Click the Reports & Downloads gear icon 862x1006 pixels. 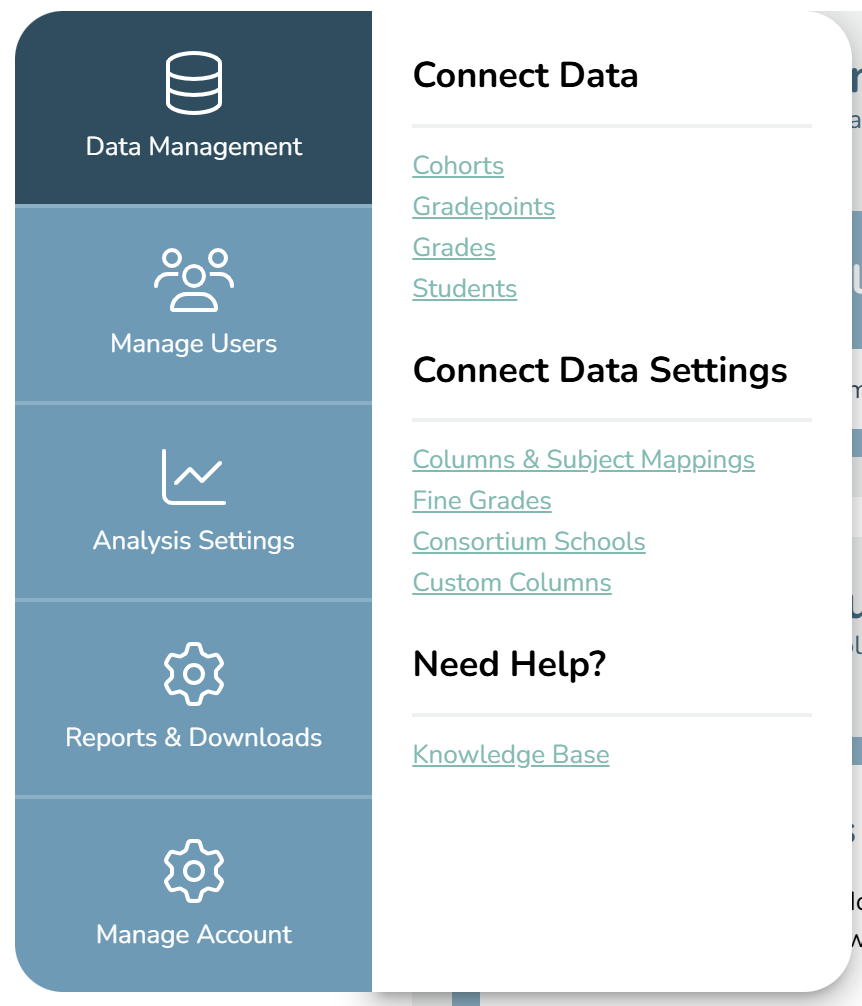pos(194,674)
